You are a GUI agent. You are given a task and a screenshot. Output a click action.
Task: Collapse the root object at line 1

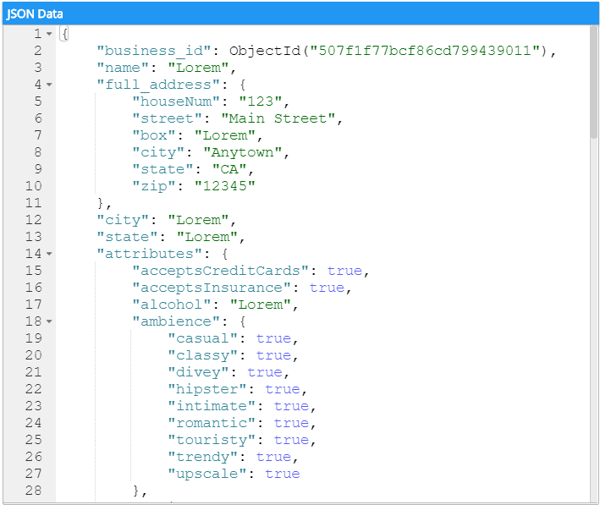coord(49,34)
